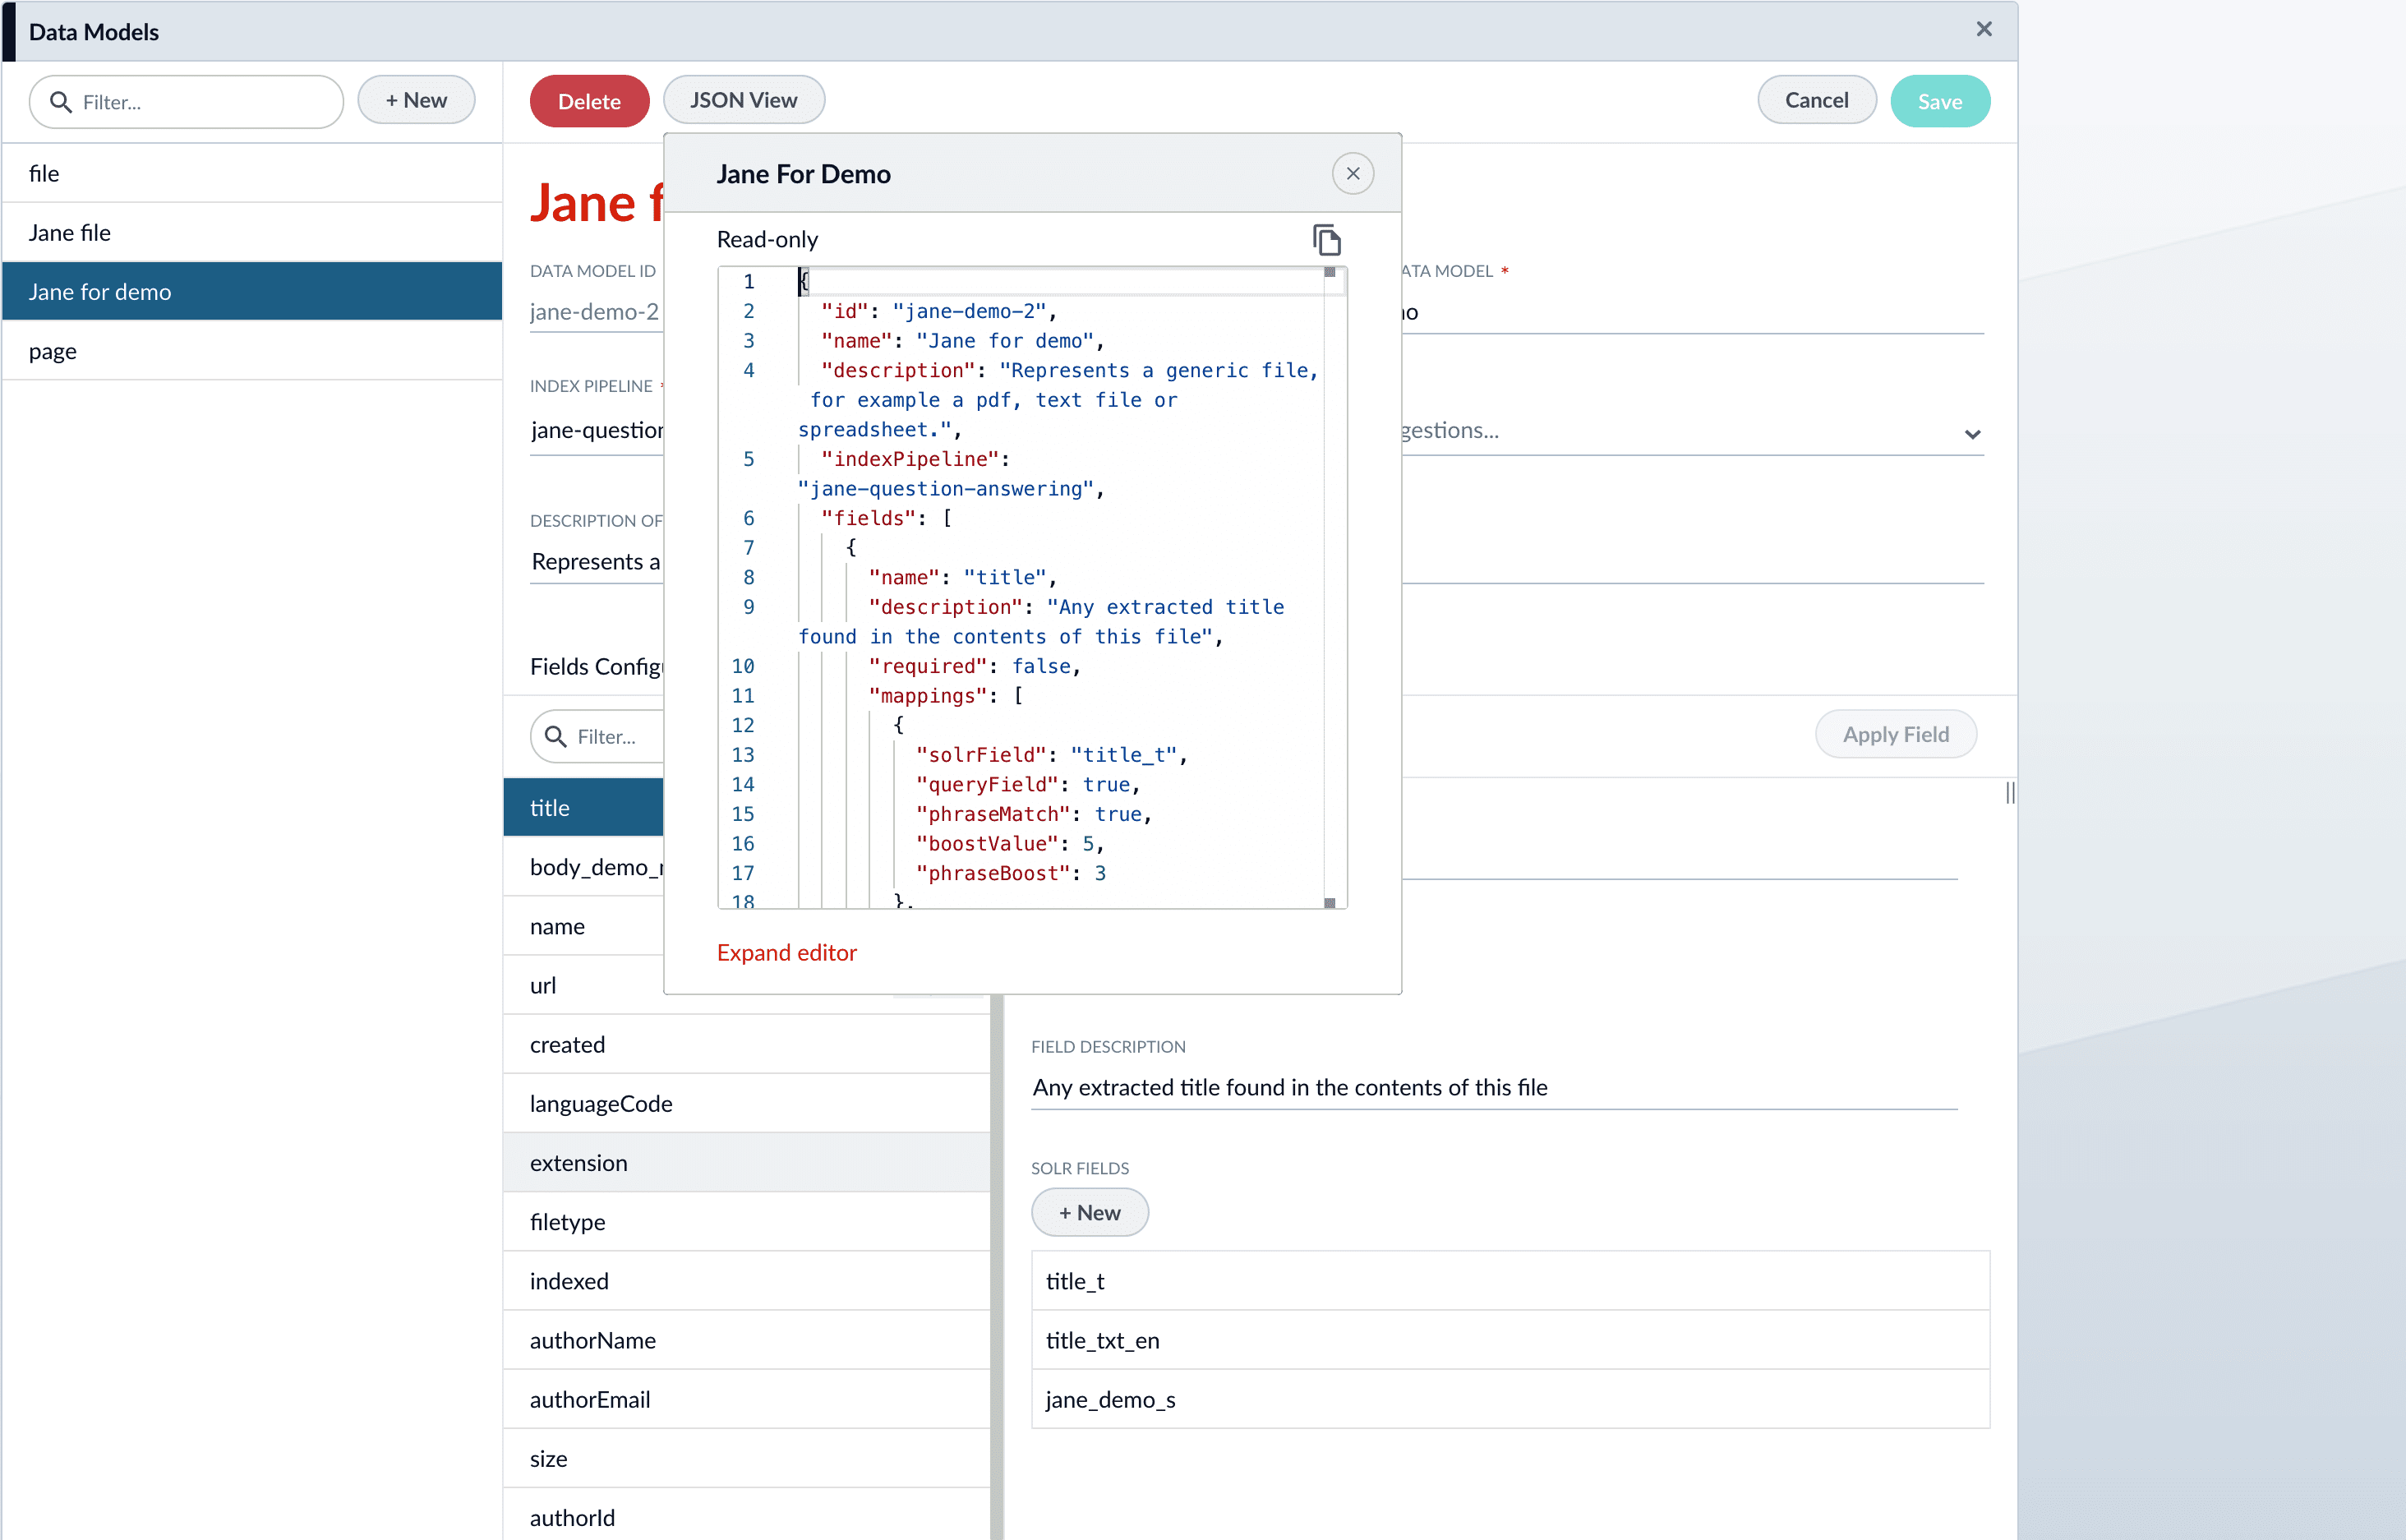Click Apply Field
This screenshot has height=1540, width=2406.
1895,733
